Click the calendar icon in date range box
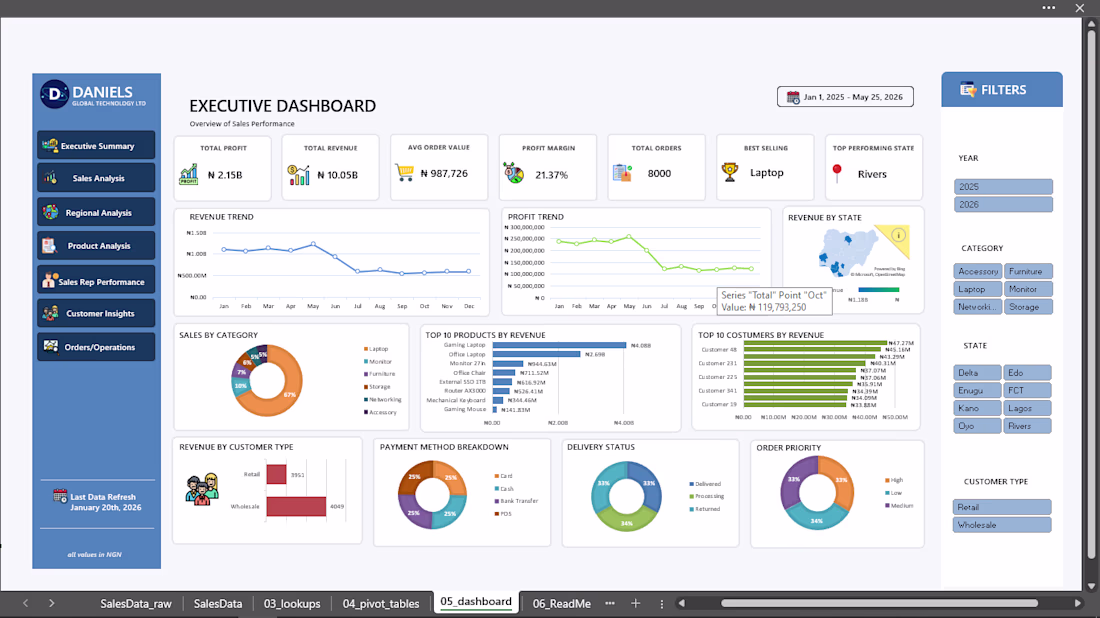 coord(793,98)
